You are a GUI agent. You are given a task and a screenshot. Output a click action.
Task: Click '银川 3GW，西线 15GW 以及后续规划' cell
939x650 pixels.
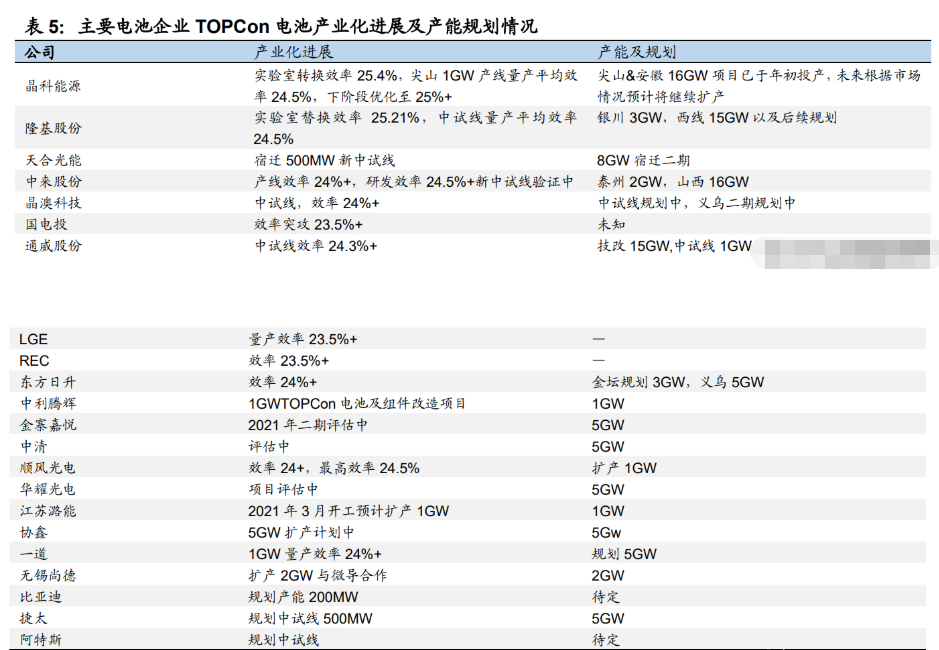tap(717, 118)
